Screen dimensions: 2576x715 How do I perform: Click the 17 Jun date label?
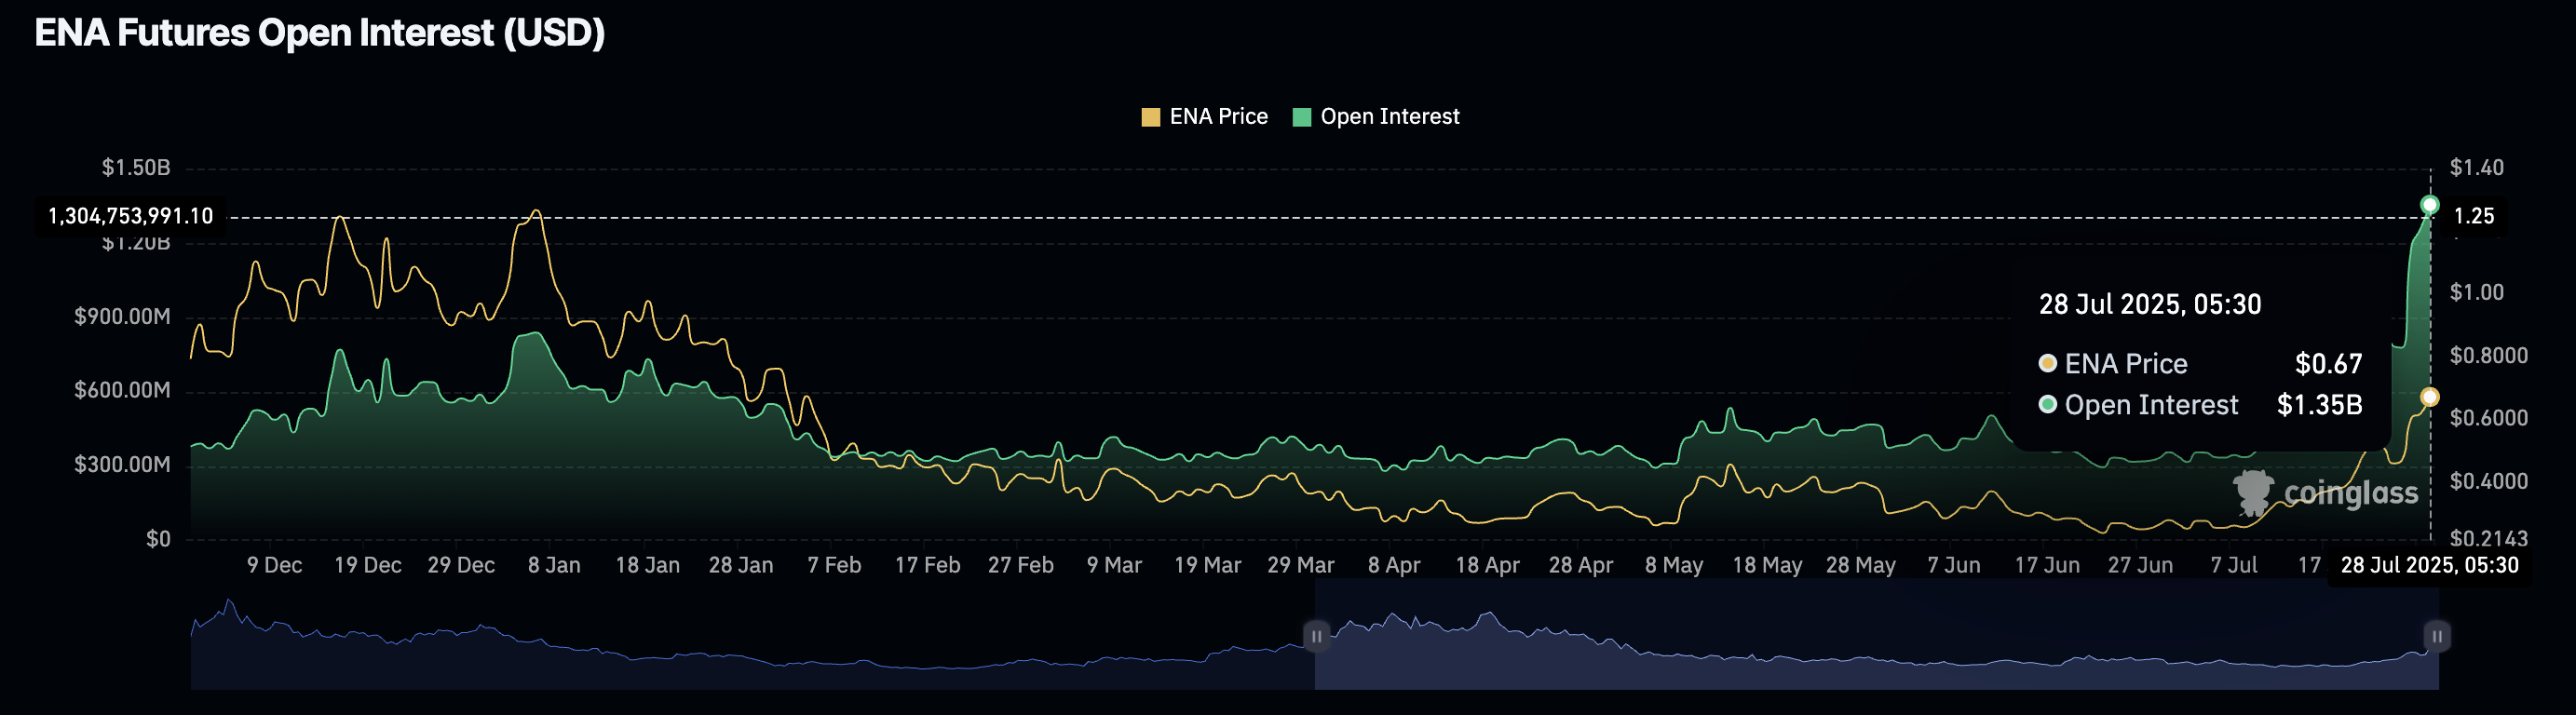(2047, 566)
